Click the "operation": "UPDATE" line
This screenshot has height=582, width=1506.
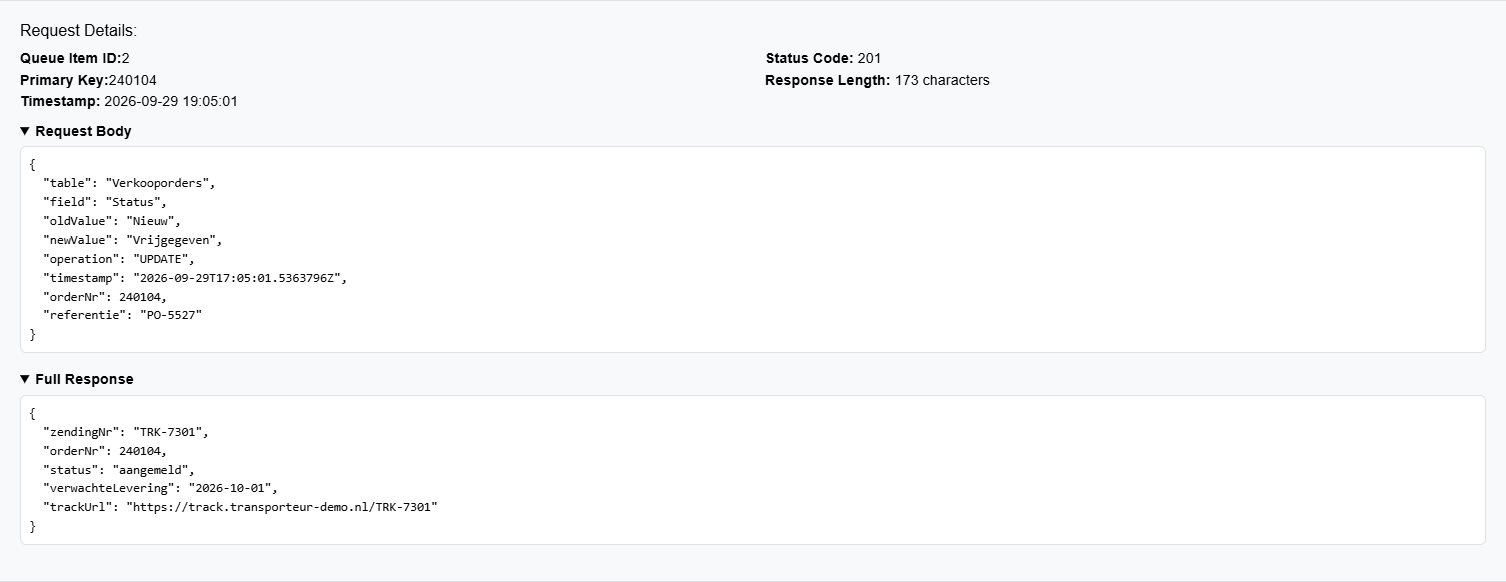point(119,259)
